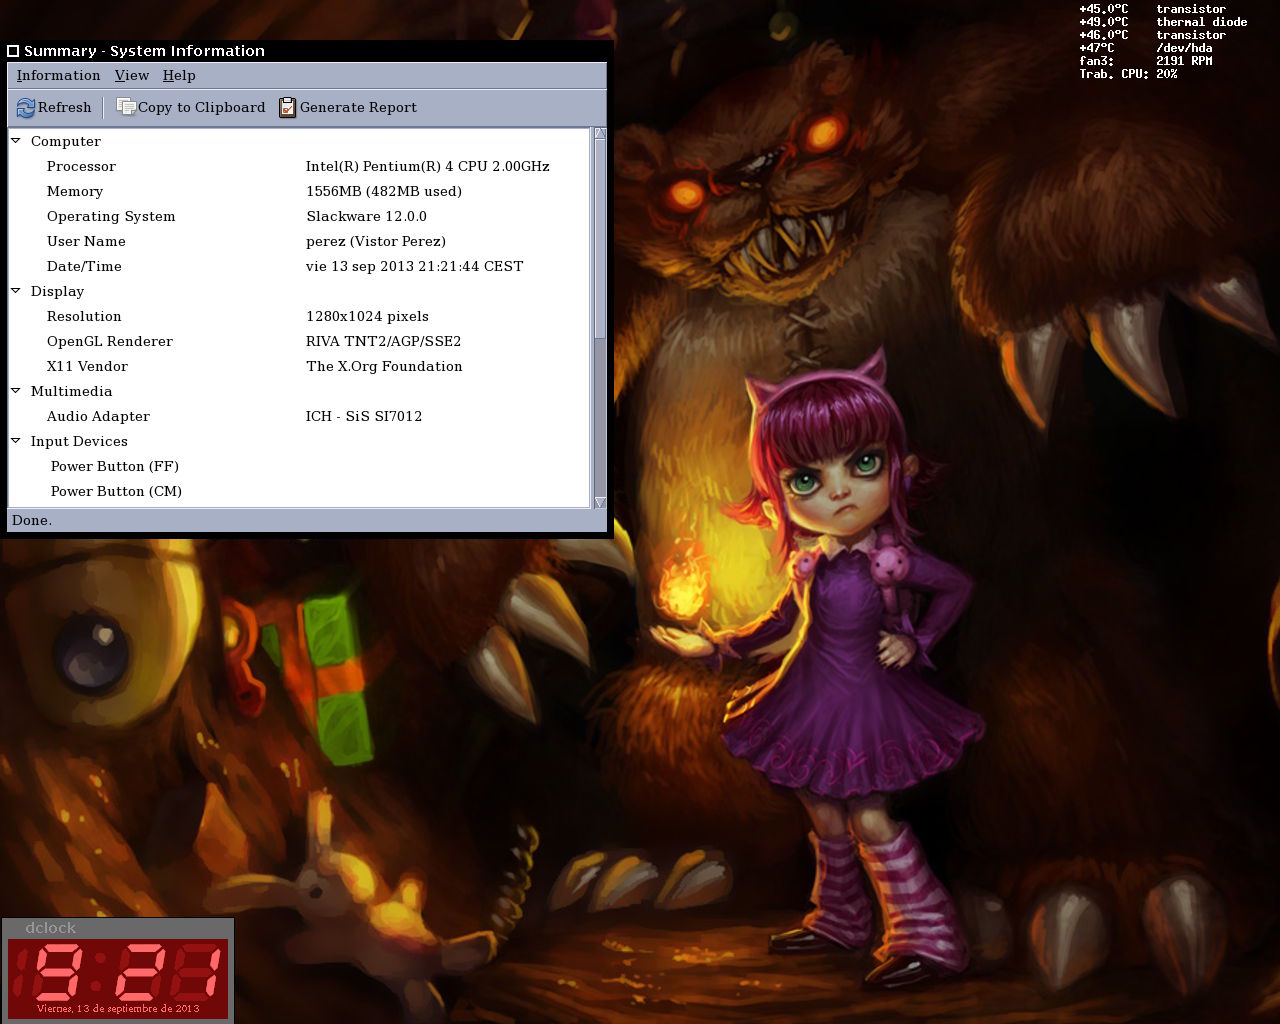Select the Power Button (FF) row
This screenshot has height=1024, width=1280.
[x=115, y=466]
